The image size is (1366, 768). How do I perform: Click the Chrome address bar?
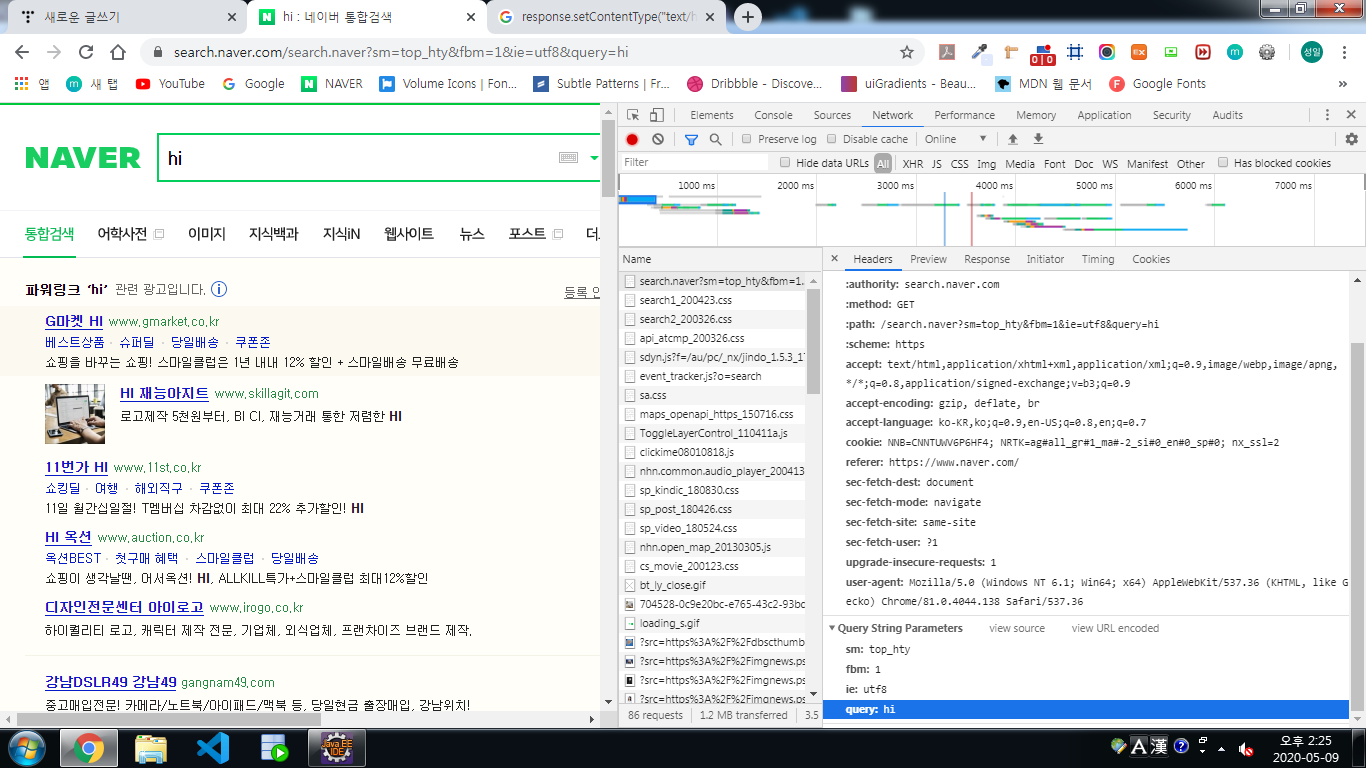(x=530, y=52)
